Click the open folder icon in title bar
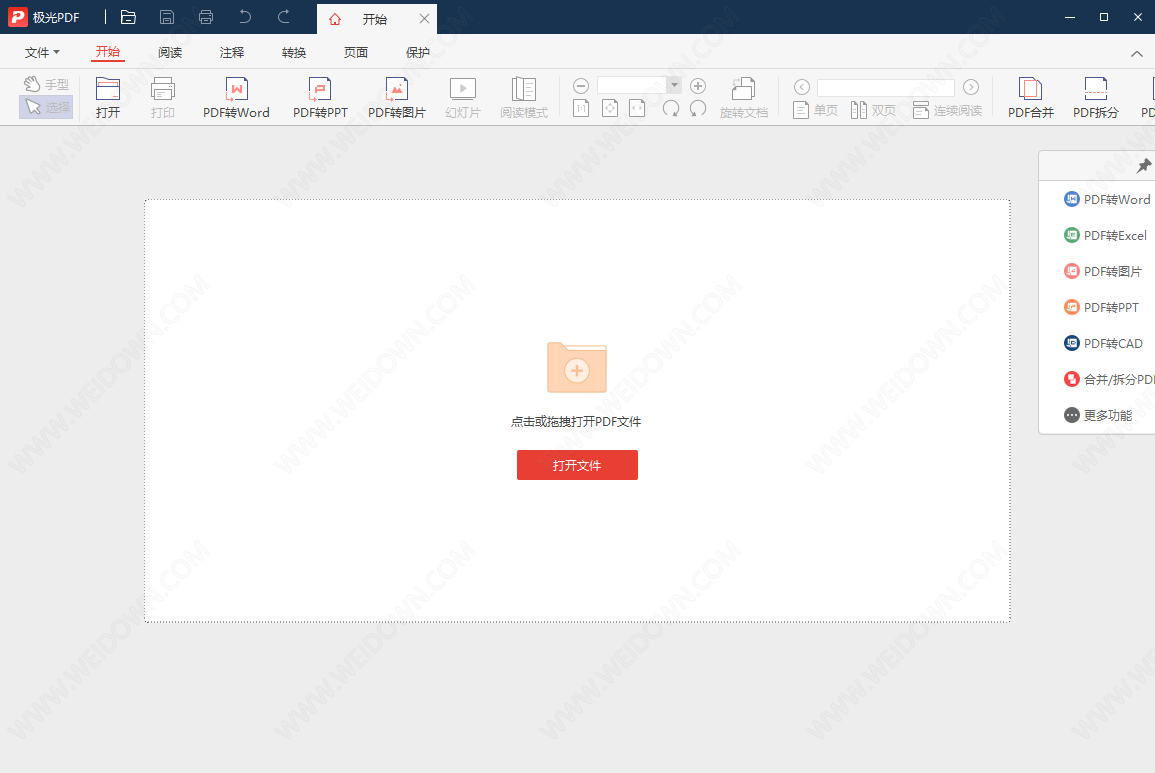This screenshot has height=773, width=1155. tap(128, 17)
